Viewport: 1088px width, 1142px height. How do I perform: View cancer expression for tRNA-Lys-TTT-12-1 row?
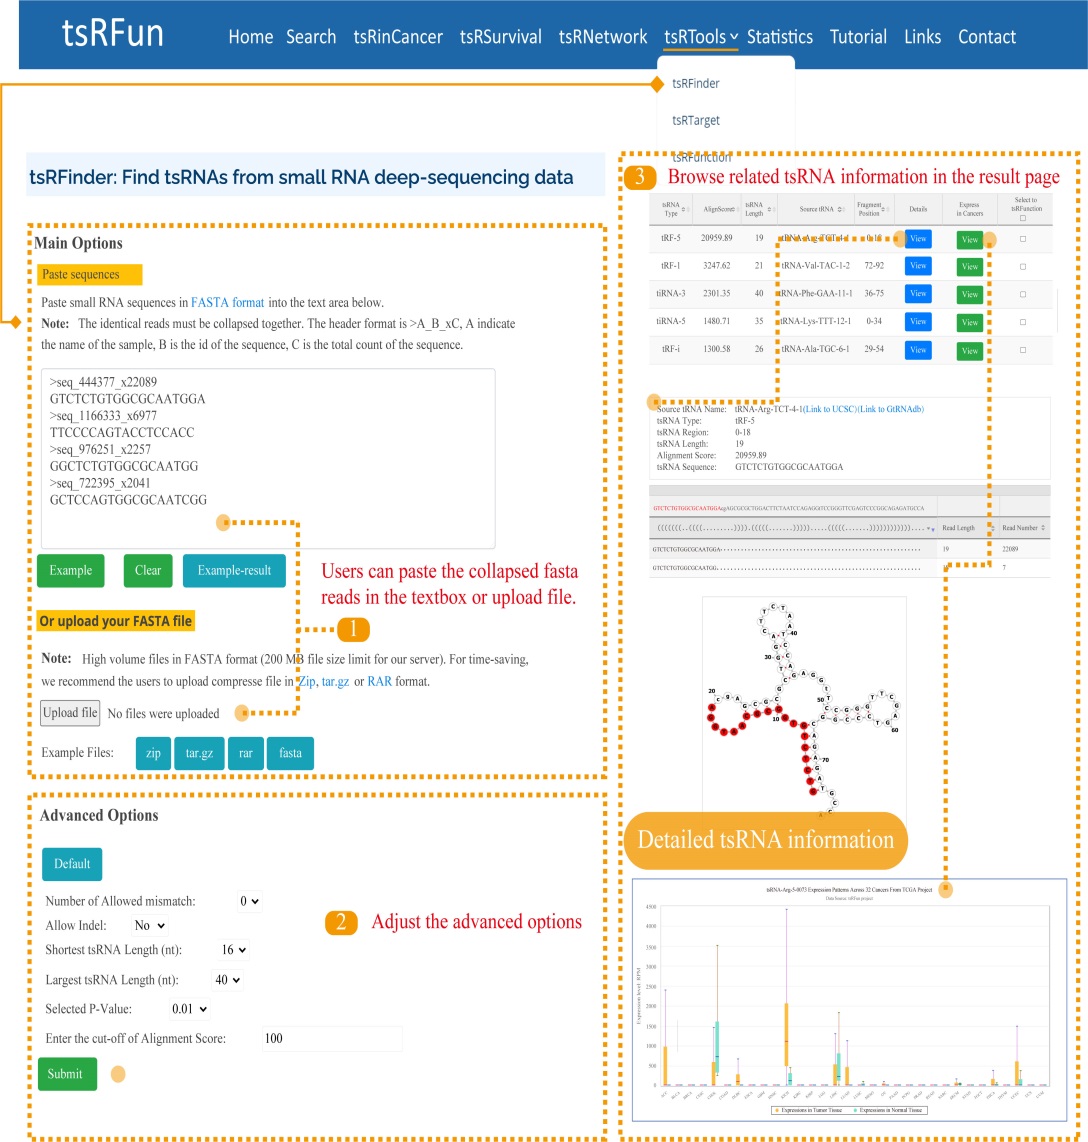[969, 323]
